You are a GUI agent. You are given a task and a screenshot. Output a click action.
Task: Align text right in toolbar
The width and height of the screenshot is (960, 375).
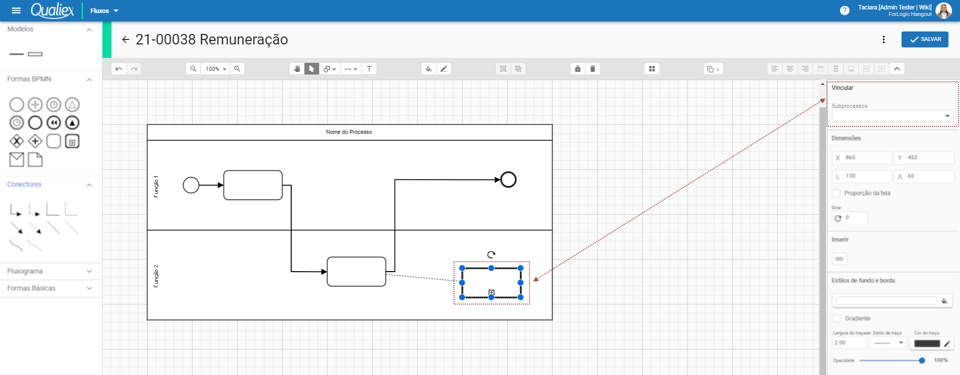pyautogui.click(x=805, y=69)
